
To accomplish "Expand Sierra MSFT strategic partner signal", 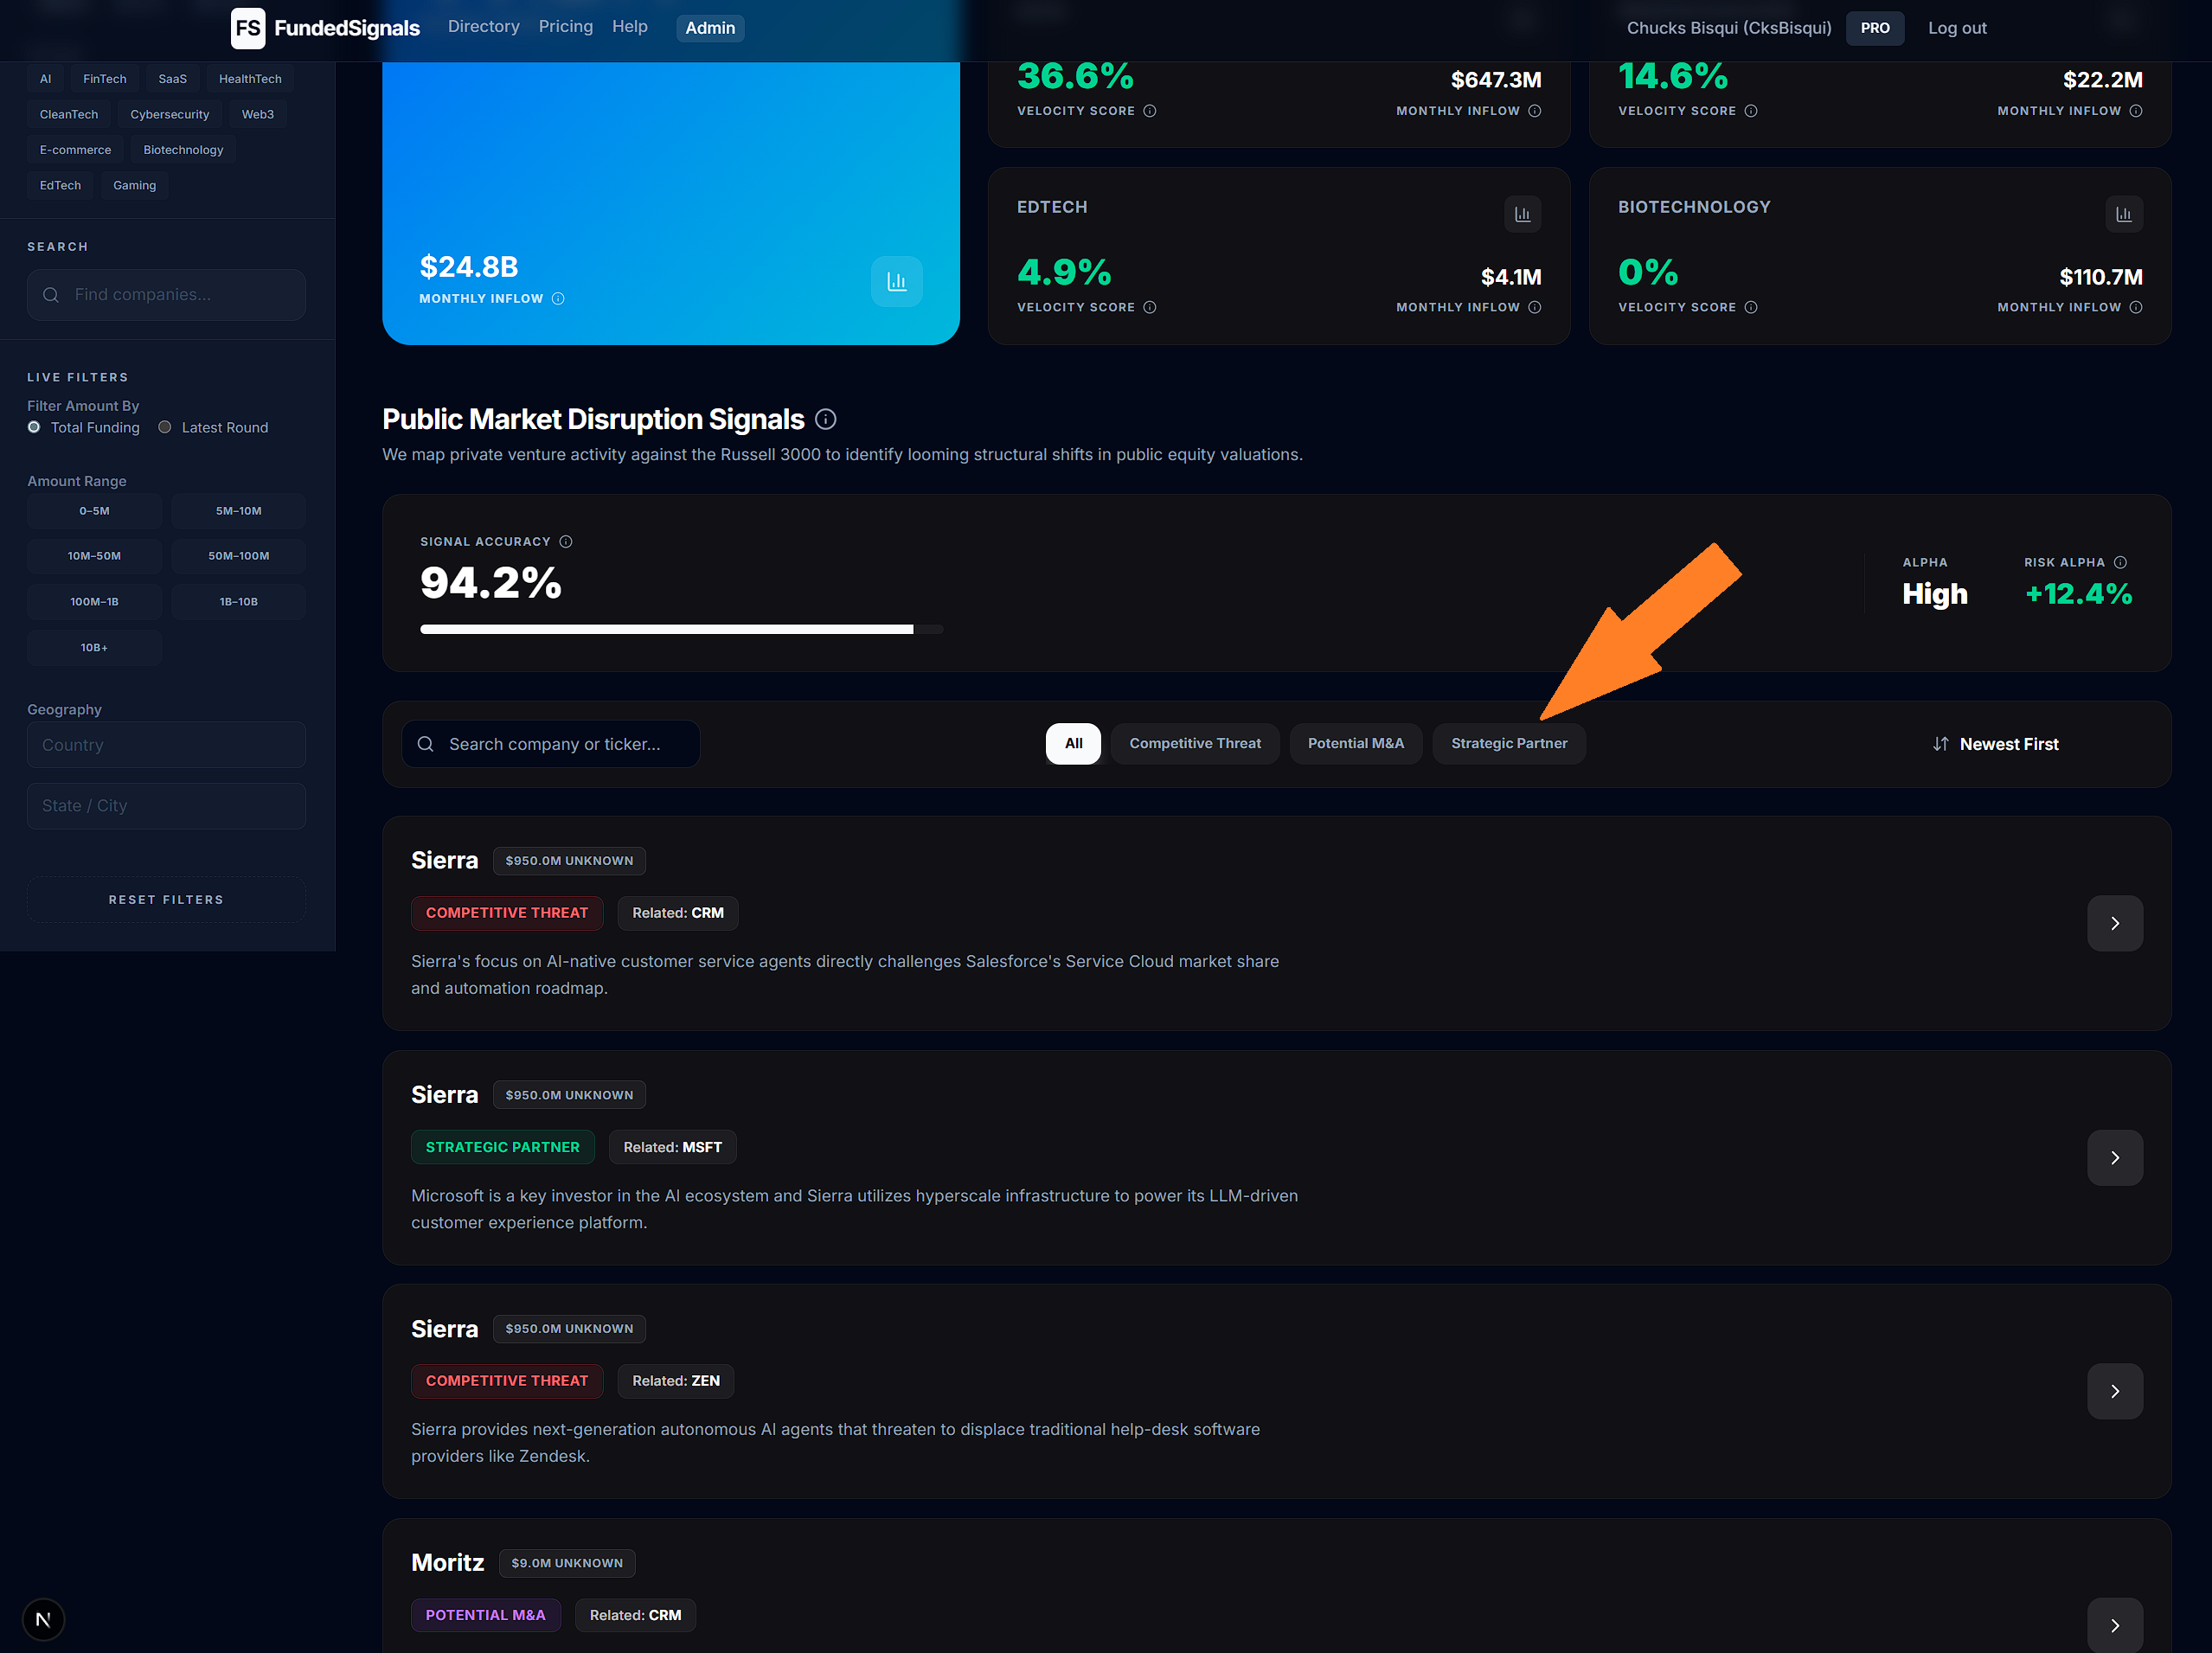I will click(2114, 1157).
